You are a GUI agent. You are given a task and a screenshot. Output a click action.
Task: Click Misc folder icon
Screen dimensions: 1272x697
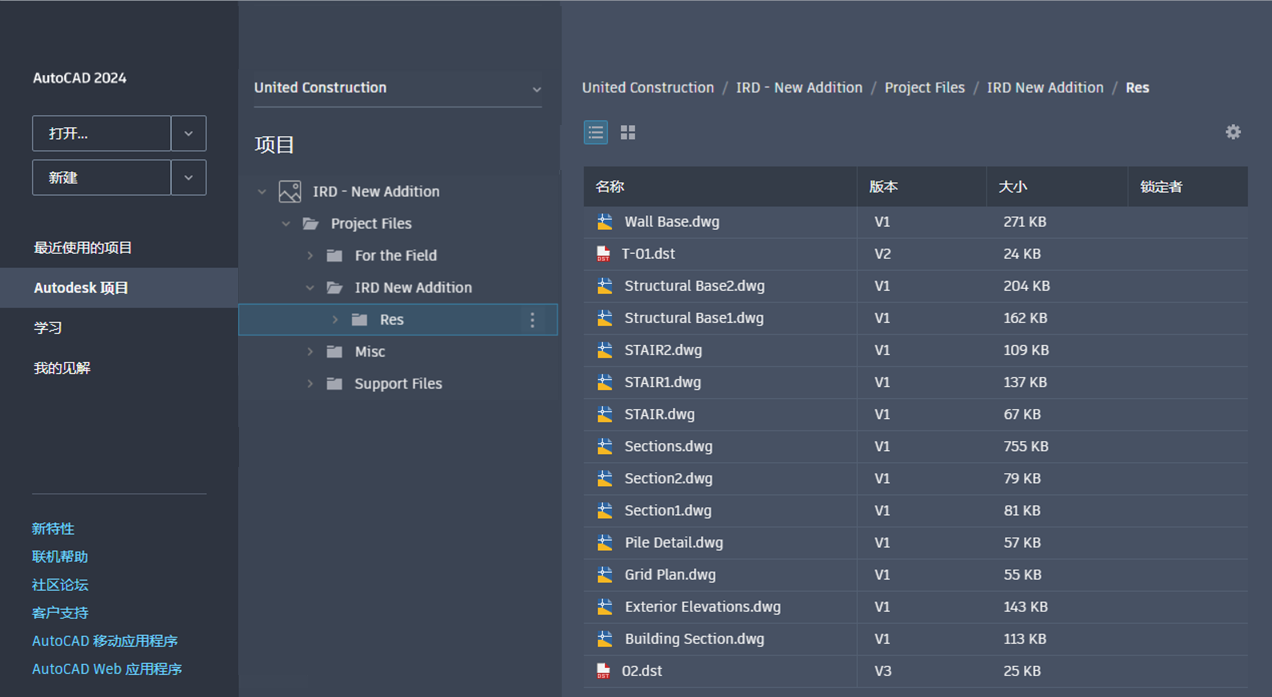click(x=335, y=352)
